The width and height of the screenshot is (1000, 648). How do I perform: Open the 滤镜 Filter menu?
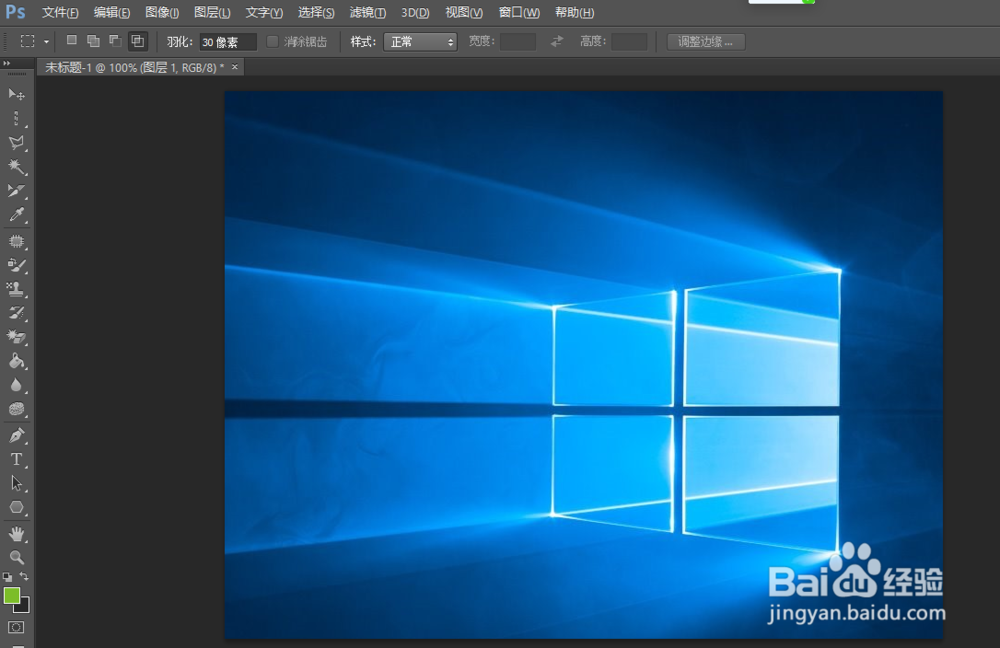[367, 12]
